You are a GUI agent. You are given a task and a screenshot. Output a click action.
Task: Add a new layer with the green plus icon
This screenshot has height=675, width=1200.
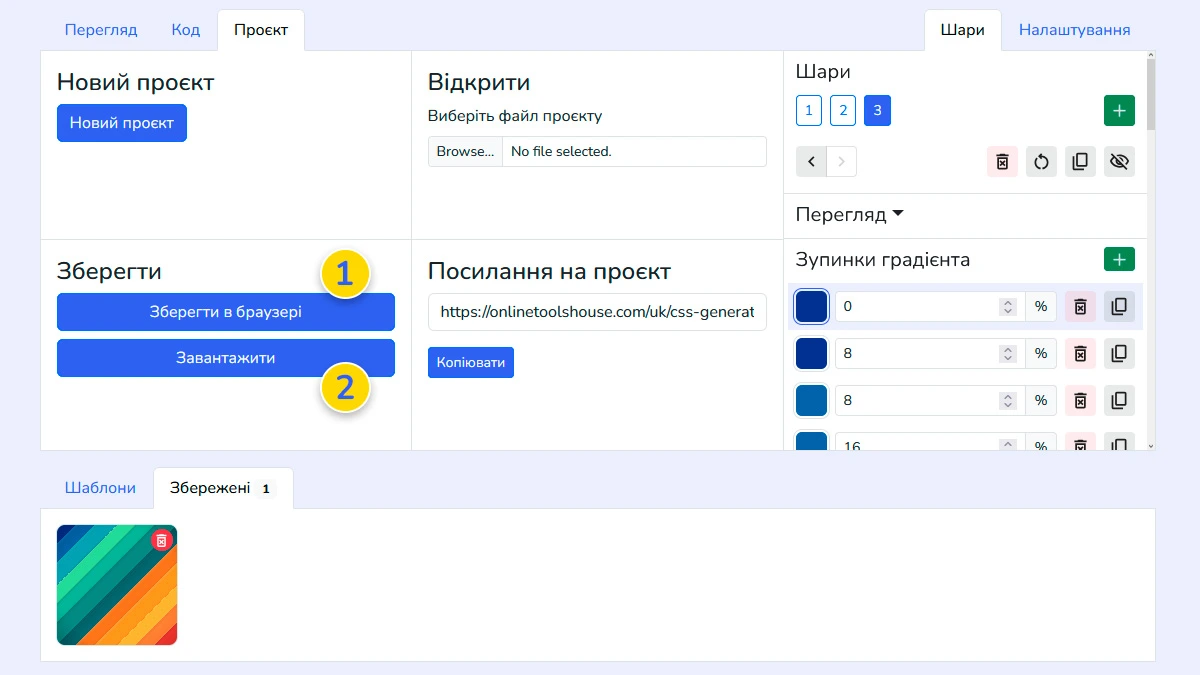tap(1119, 110)
